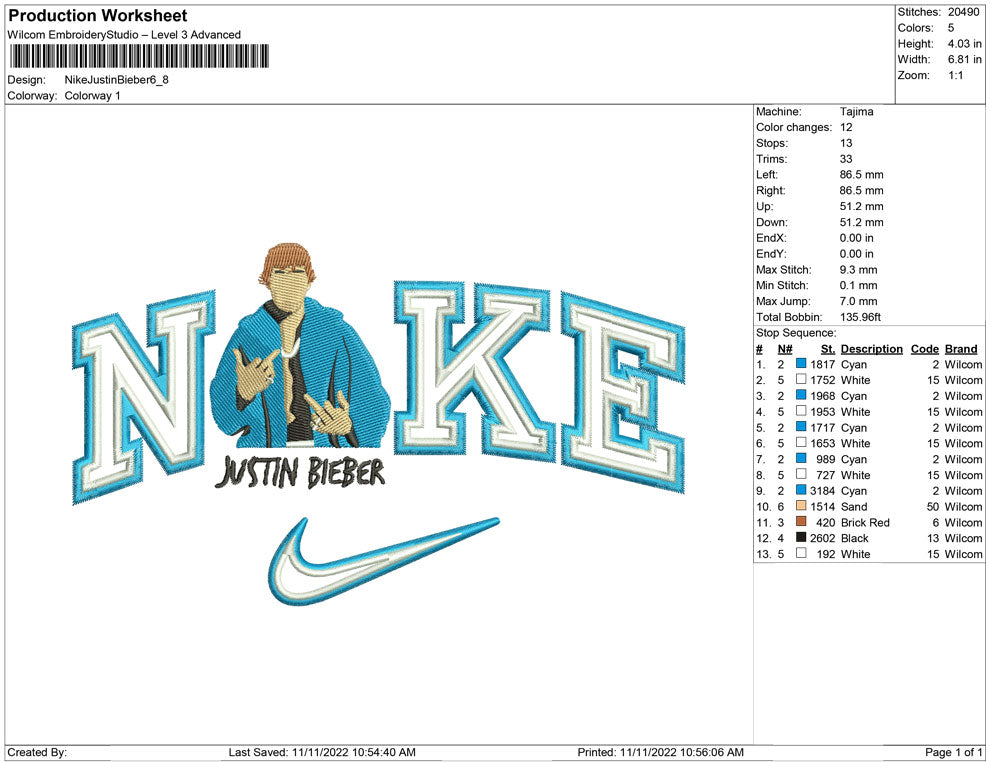Click 'Wilcom EmbroideryStudio – Level 3 Advanced' text
Image resolution: width=990 pixels, height=762 pixels.
click(x=124, y=35)
